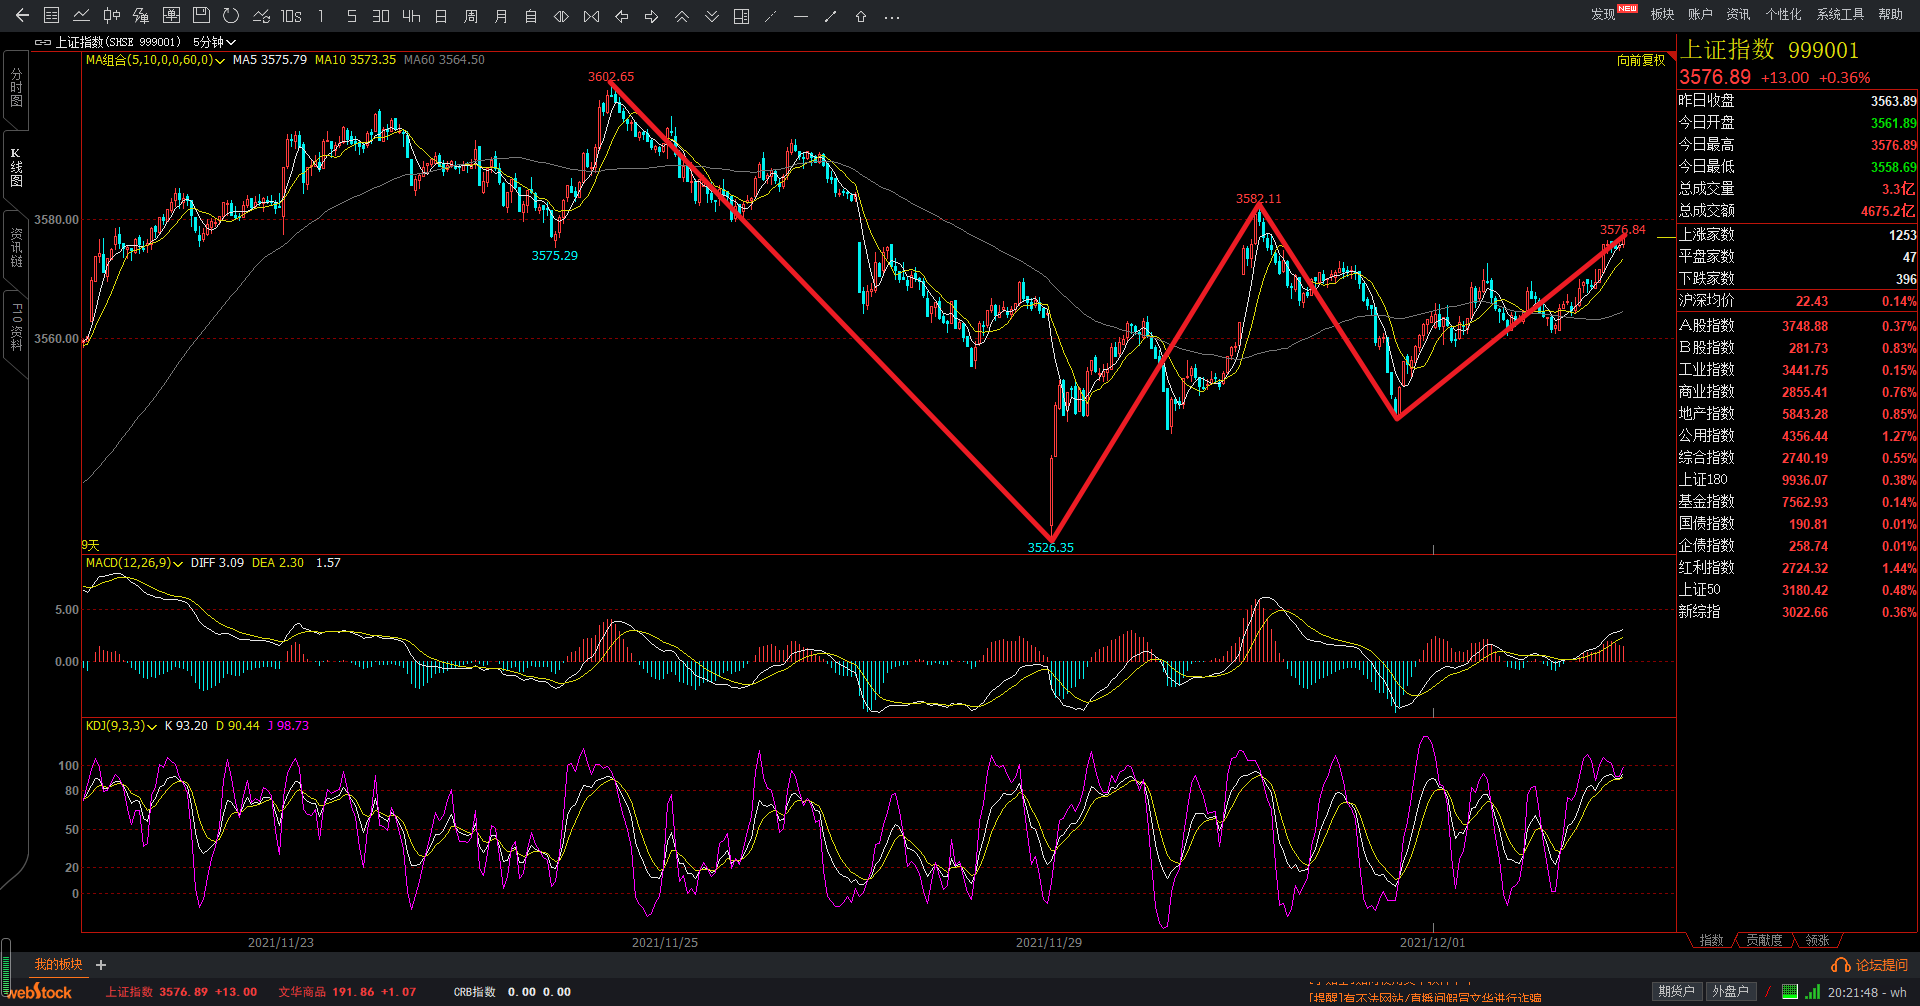Click the refresh icon in toolbar
Viewport: 1920px width, 1006px height.
[x=231, y=16]
